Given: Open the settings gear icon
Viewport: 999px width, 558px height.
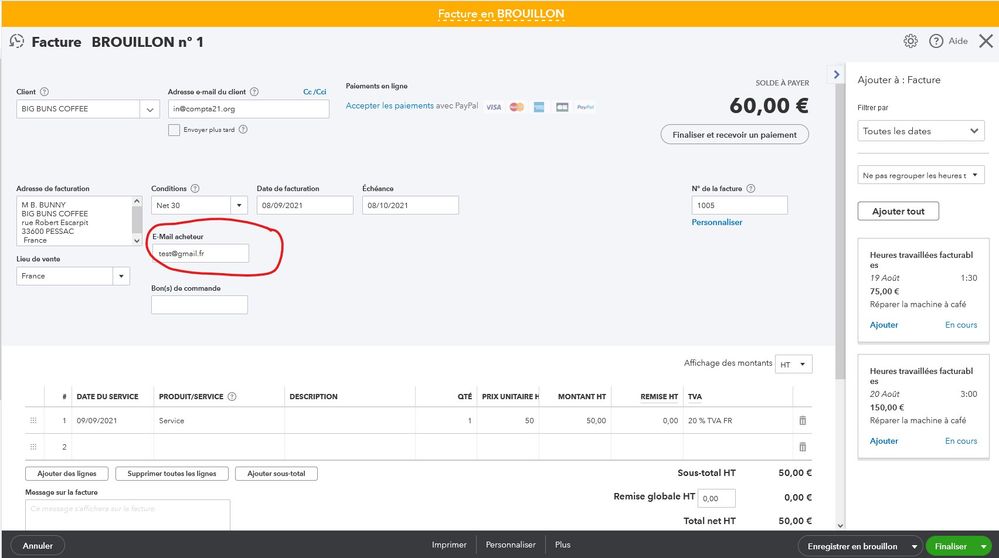Looking at the screenshot, I should tap(910, 41).
